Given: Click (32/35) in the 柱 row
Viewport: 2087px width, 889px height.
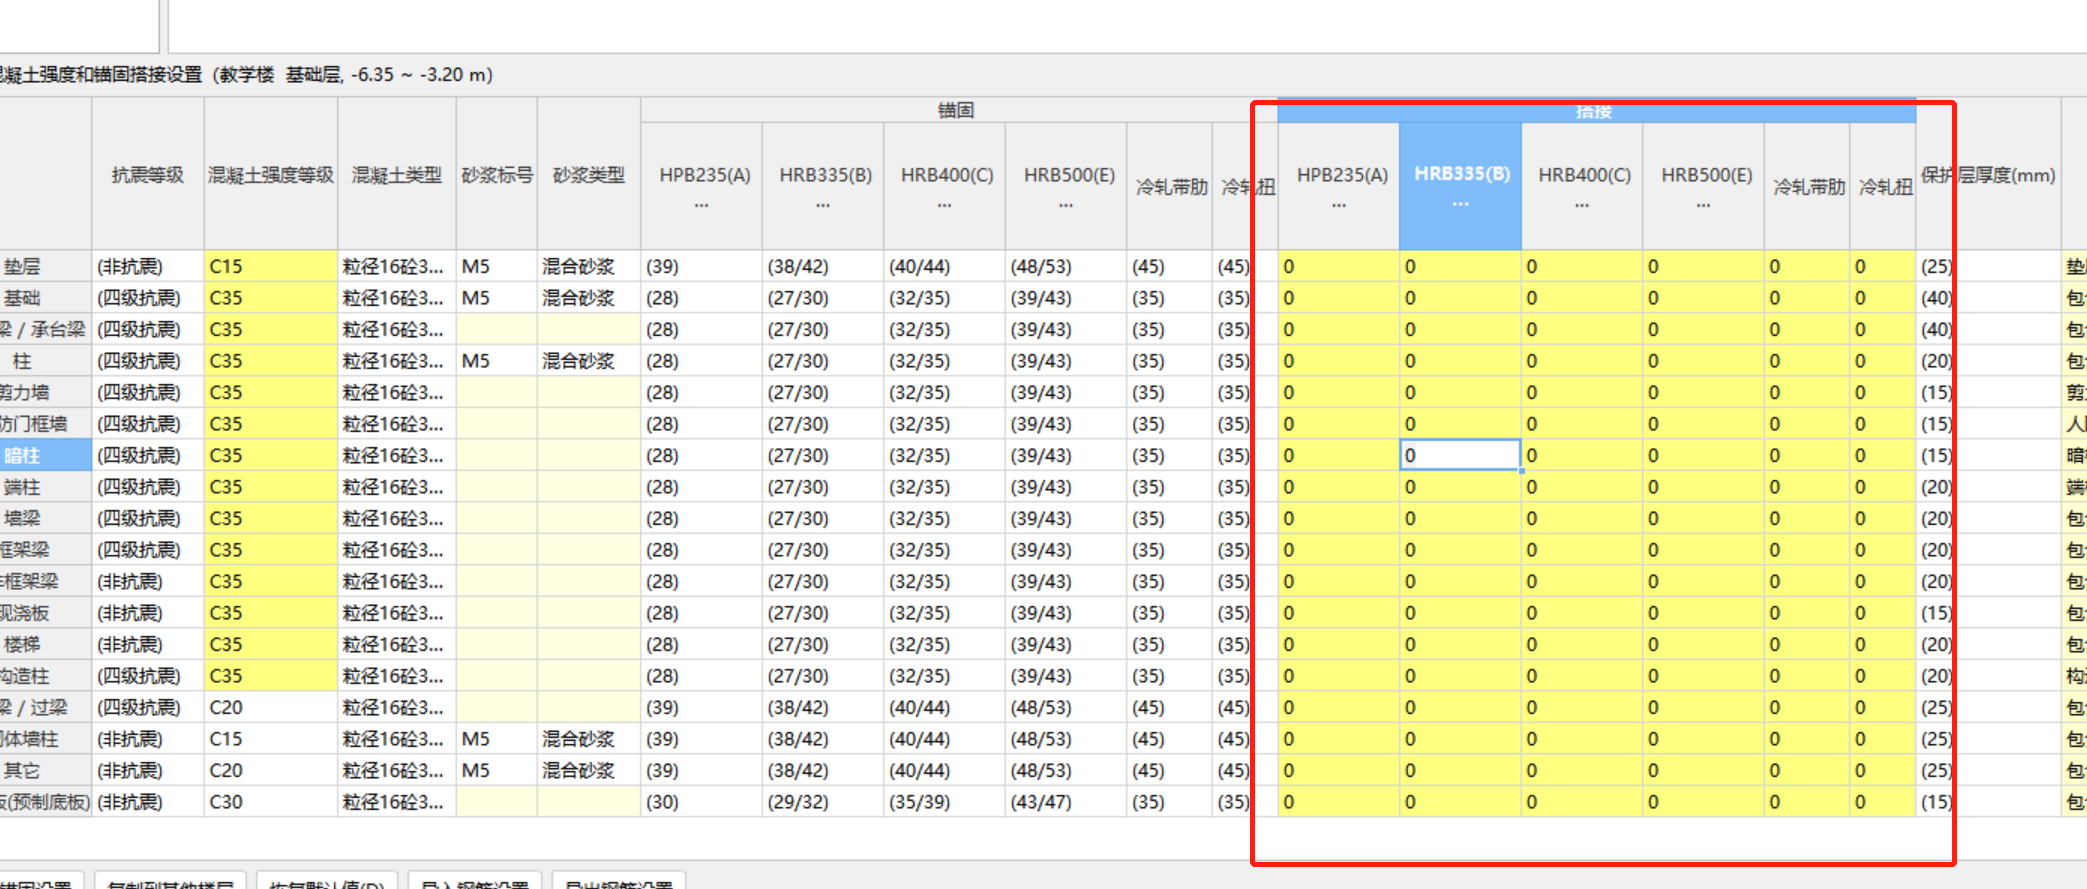Looking at the screenshot, I should [944, 361].
